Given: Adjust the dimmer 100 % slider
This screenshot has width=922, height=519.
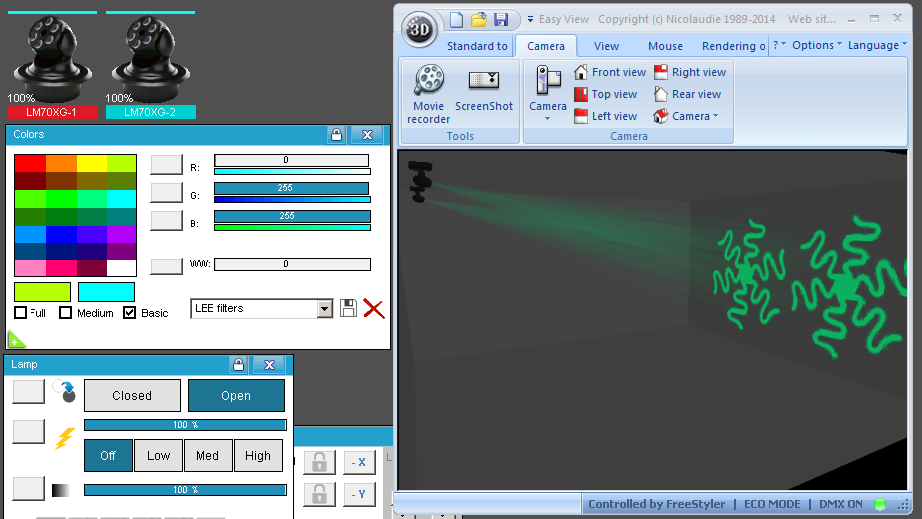Looking at the screenshot, I should pyautogui.click(x=185, y=490).
